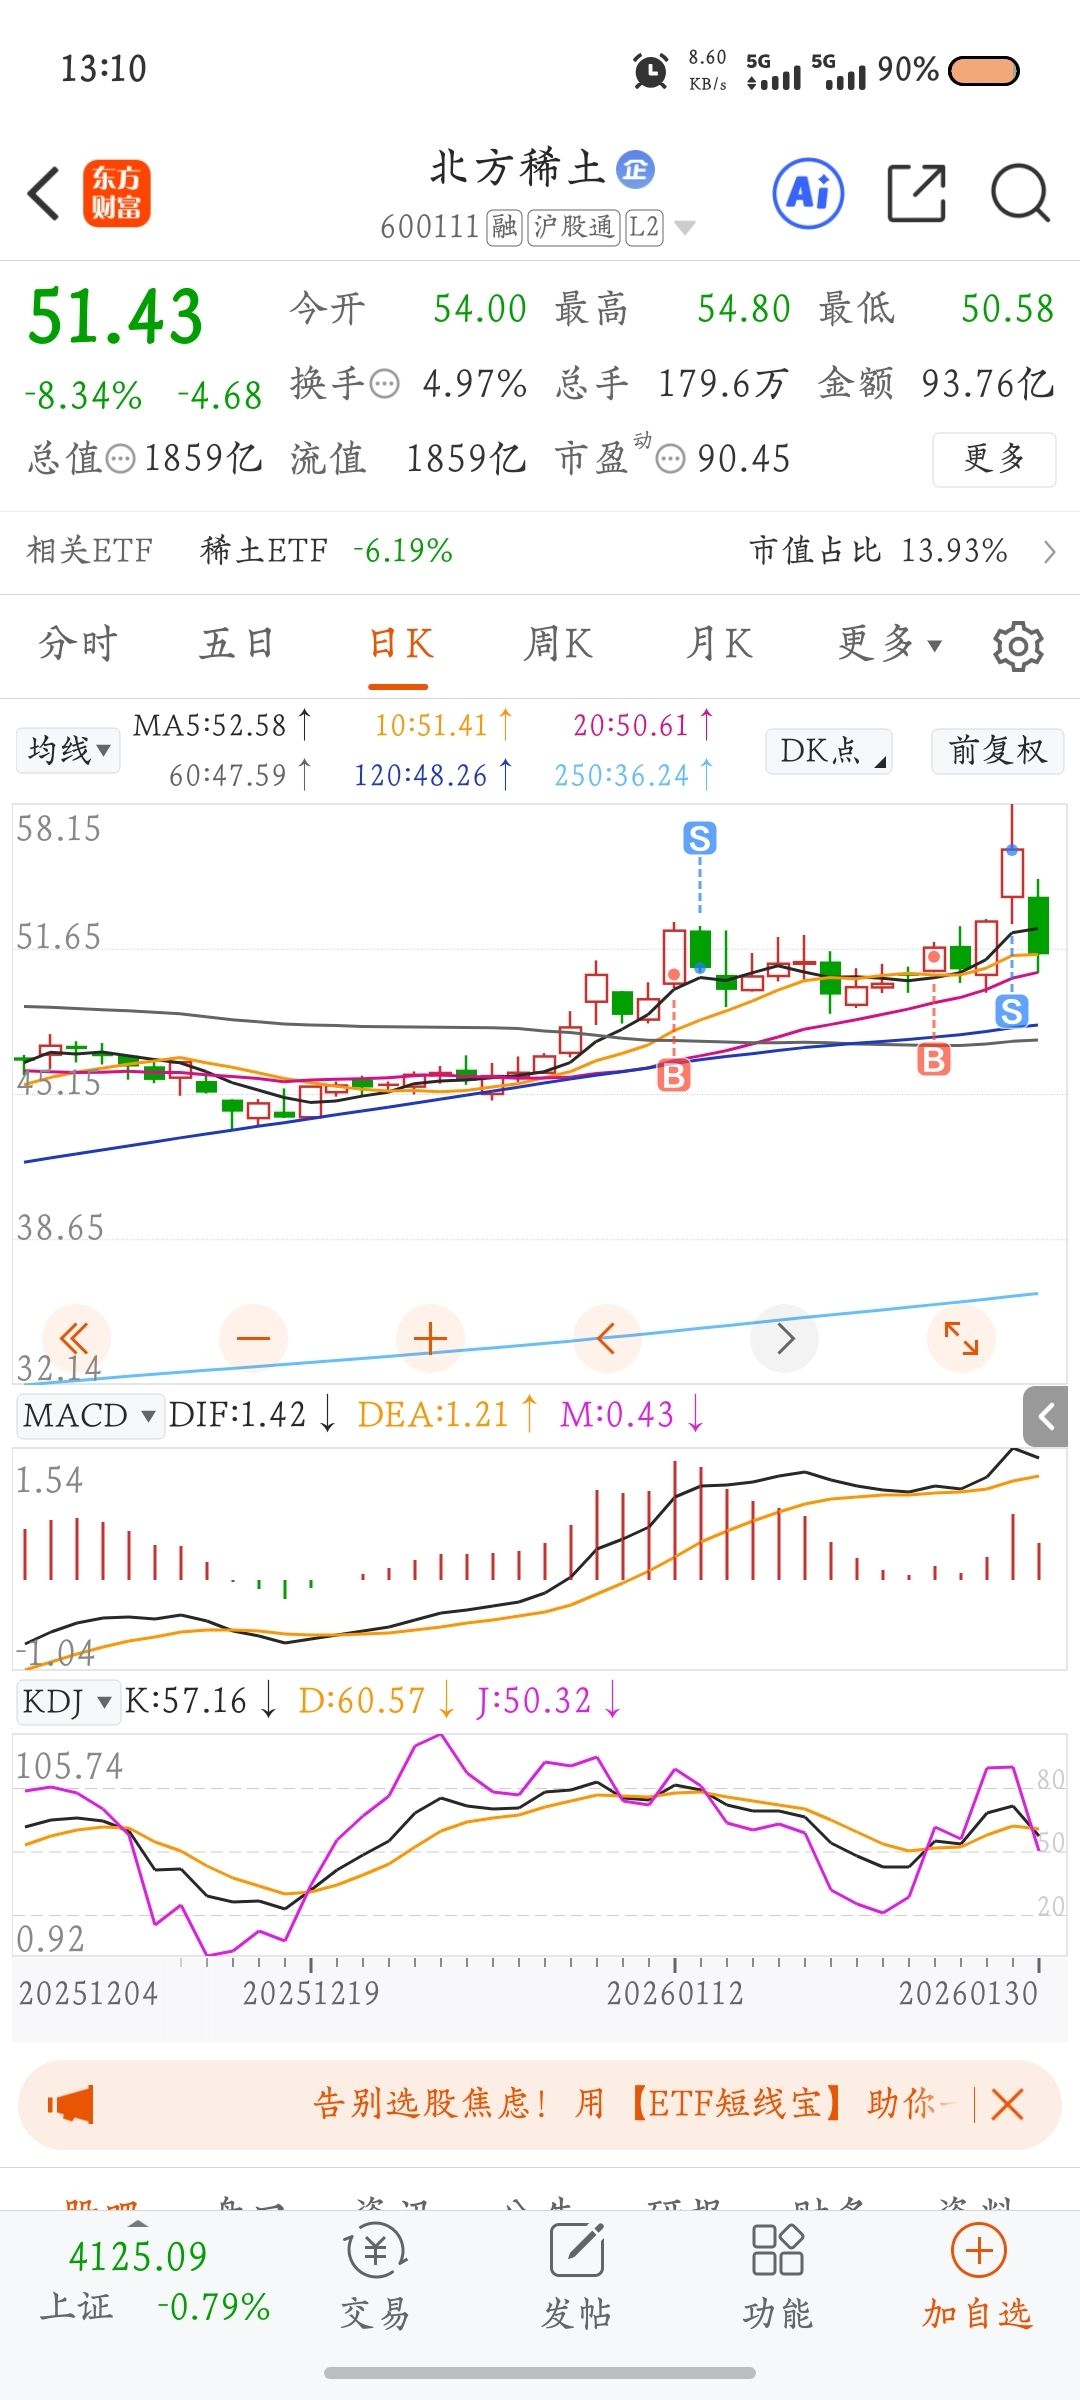Screen dimensions: 1080x2400
Task: Tap the info icon next to 市盈
Action: click(x=670, y=459)
